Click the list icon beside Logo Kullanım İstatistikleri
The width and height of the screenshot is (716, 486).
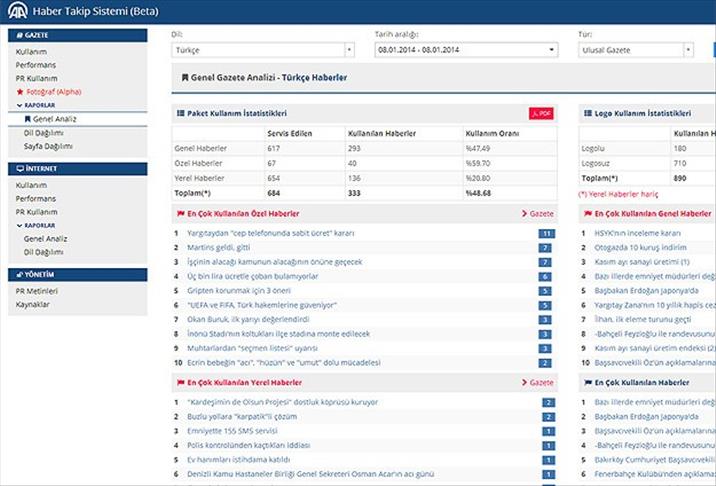585,114
